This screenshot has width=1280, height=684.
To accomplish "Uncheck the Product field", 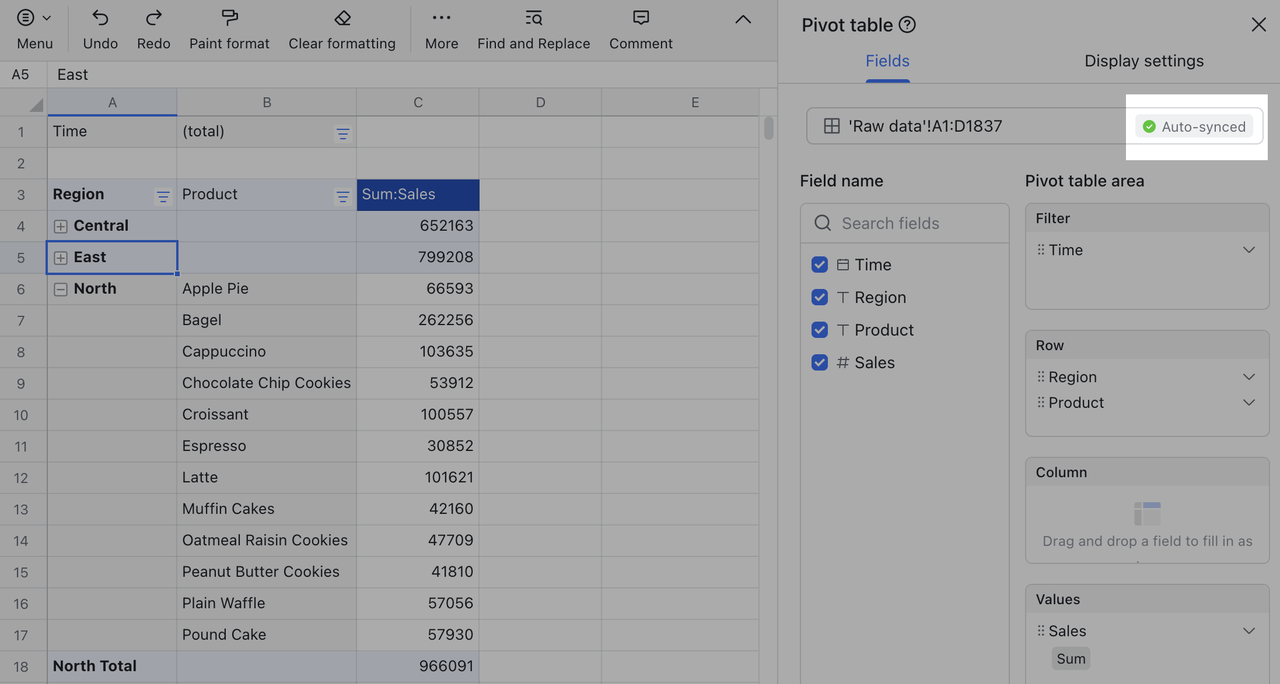I will click(x=820, y=329).
